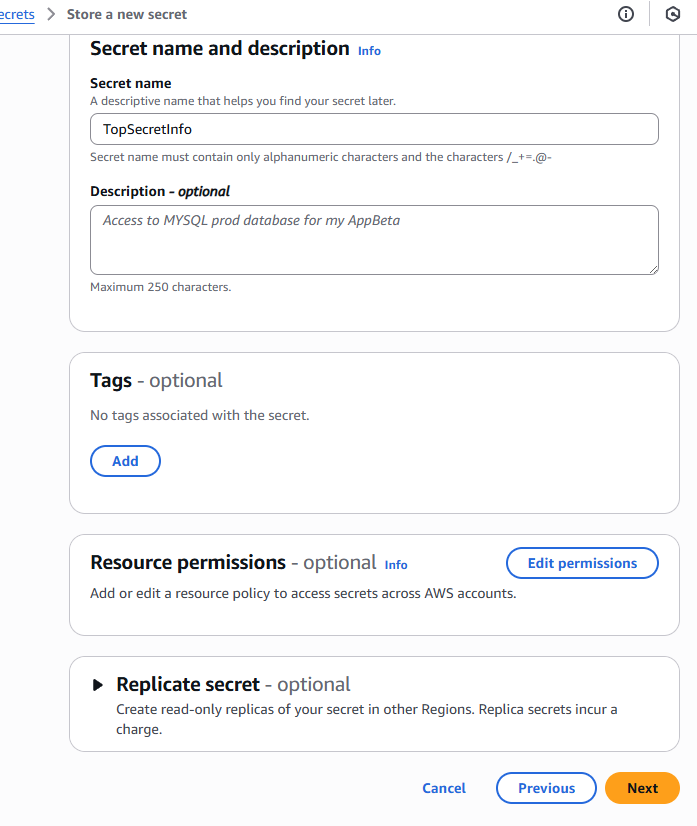Select the Store a new secret breadcrumb item
697x826 pixels.
point(128,14)
